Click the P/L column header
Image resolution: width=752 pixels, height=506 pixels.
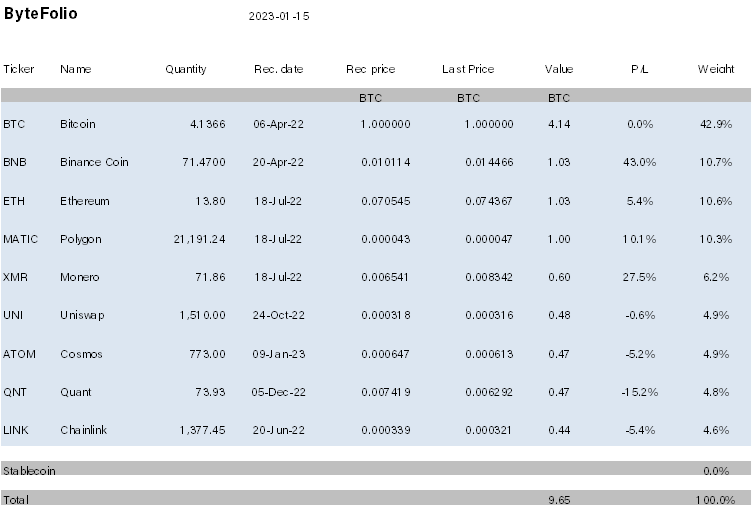click(x=639, y=69)
